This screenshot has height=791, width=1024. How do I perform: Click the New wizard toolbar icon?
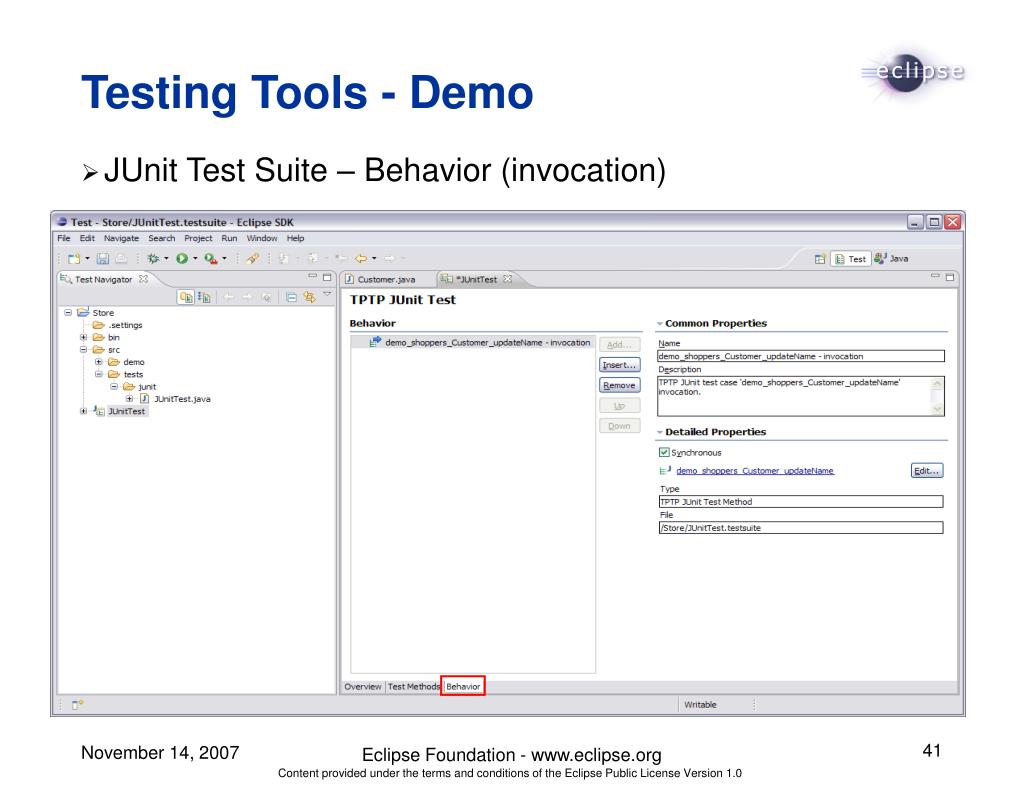[74, 259]
